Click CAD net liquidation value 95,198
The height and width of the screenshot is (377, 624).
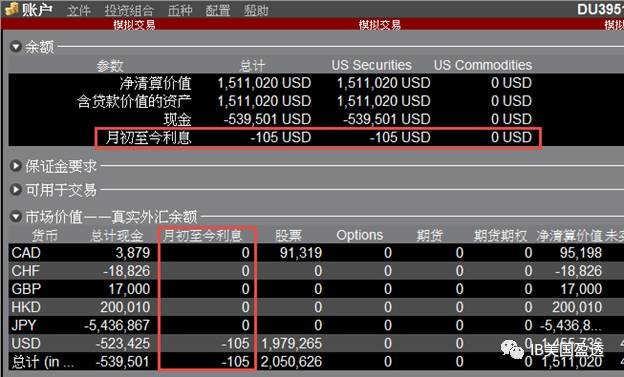(x=581, y=253)
